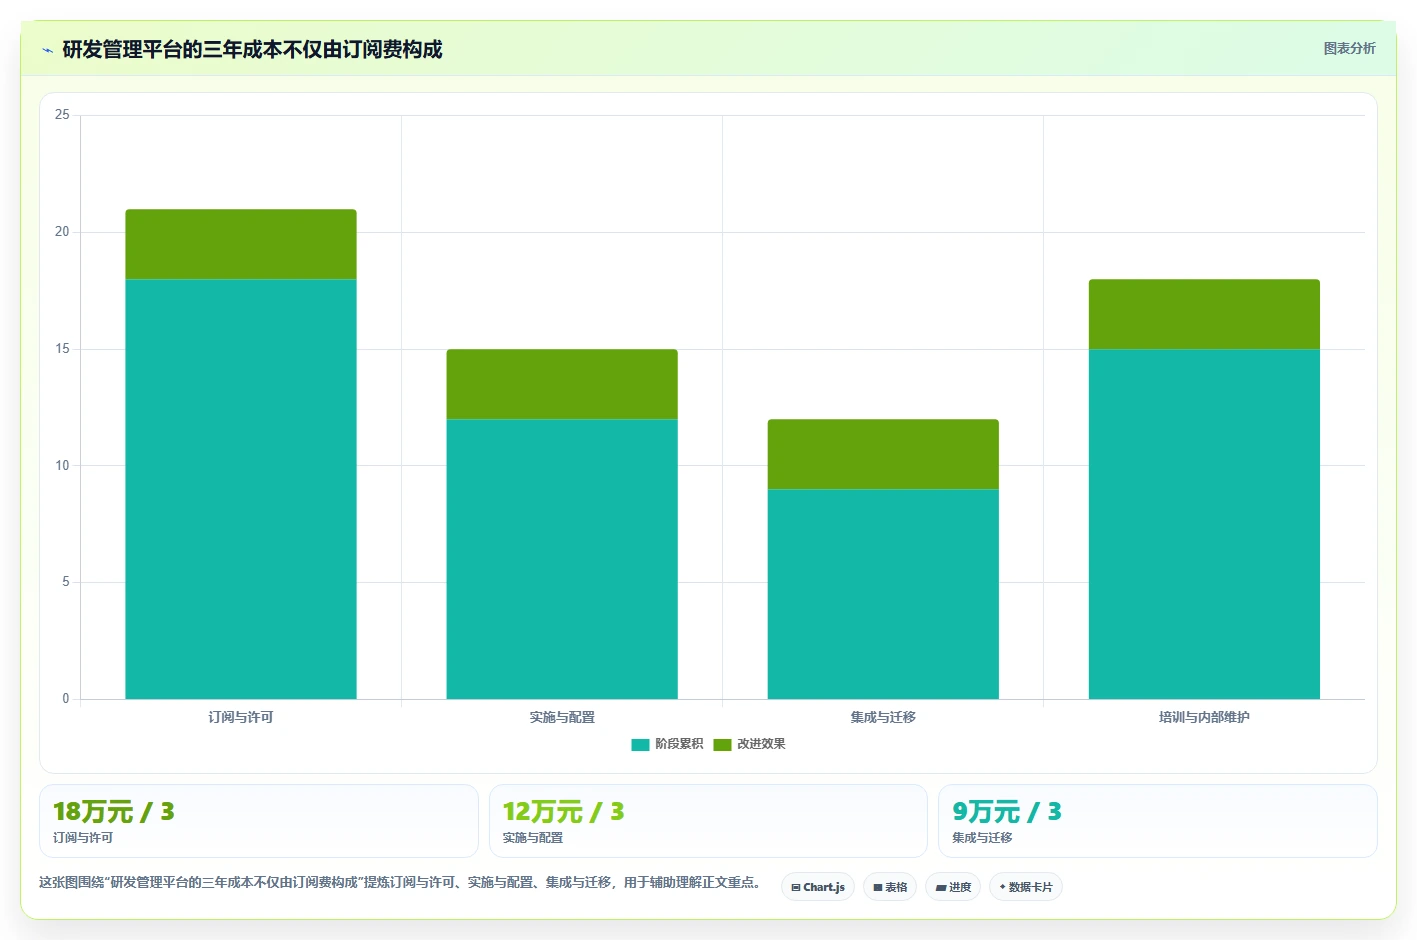Toggle the 阶段累积 legend entry
The width and height of the screenshot is (1417, 940).
click(667, 744)
